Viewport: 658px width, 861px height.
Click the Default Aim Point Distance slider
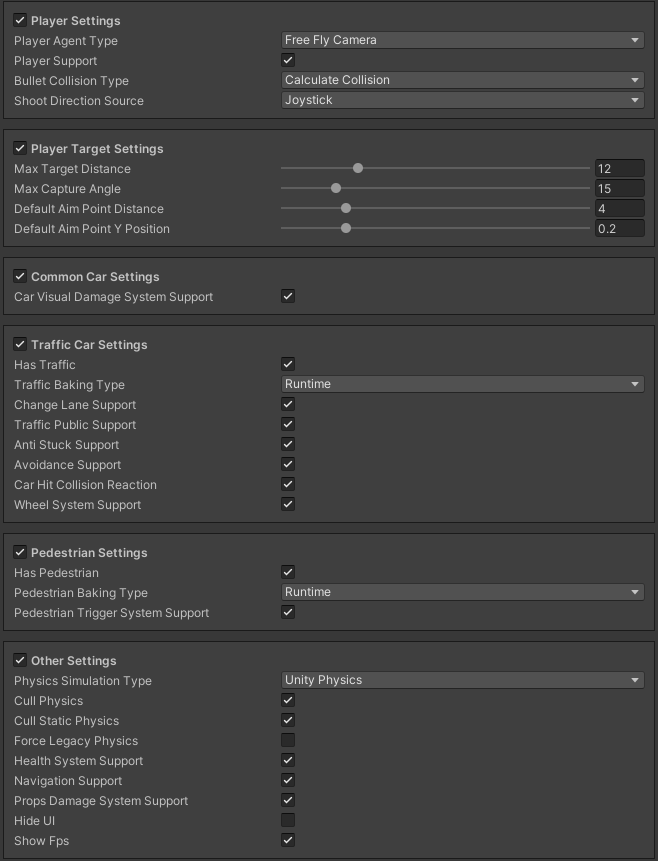click(x=435, y=208)
